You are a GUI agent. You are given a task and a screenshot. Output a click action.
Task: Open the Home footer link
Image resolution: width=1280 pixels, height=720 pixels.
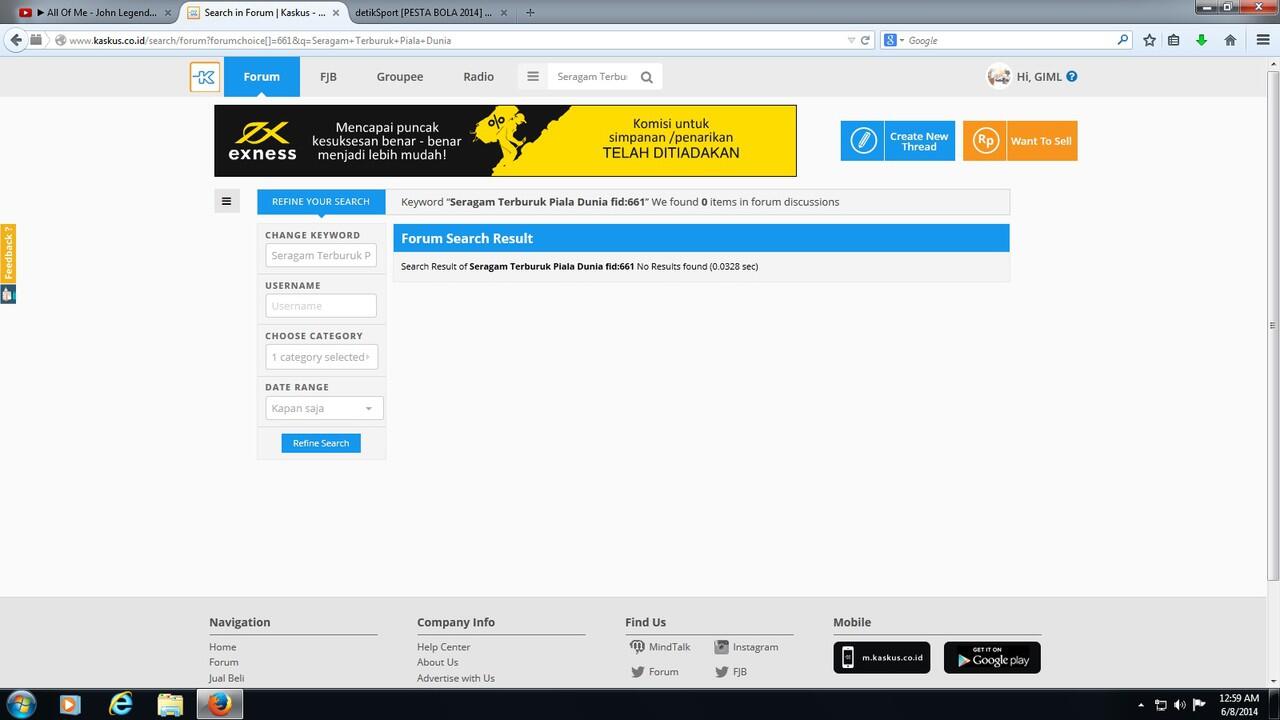(x=223, y=647)
